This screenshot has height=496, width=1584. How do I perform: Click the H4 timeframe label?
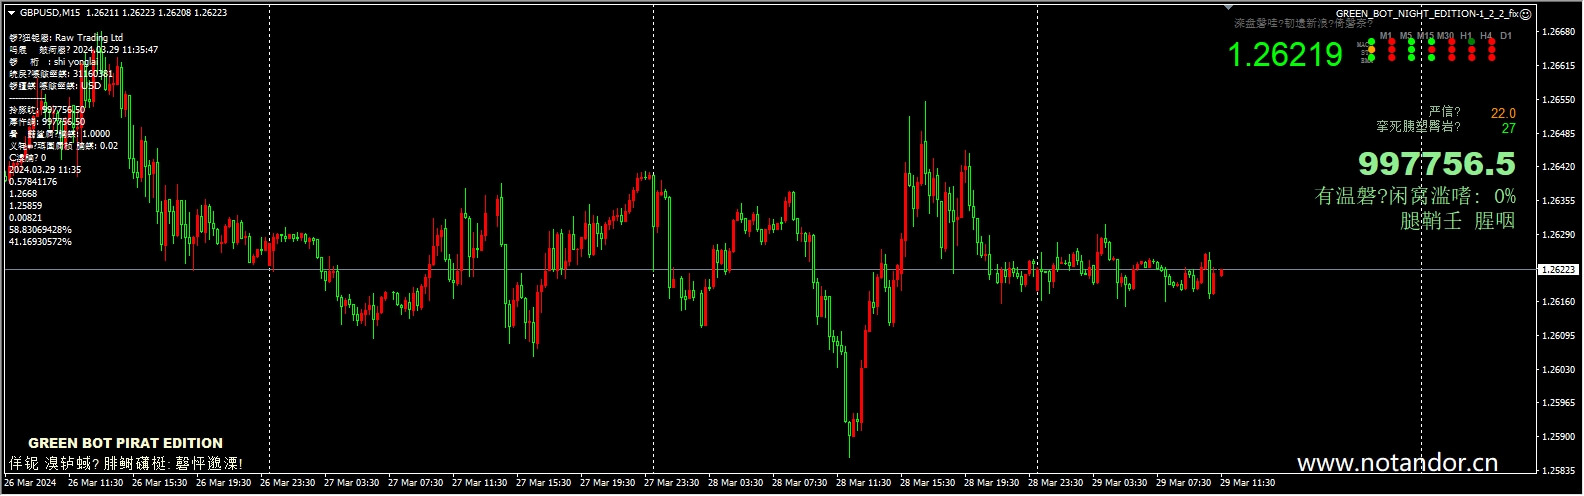tap(1487, 36)
